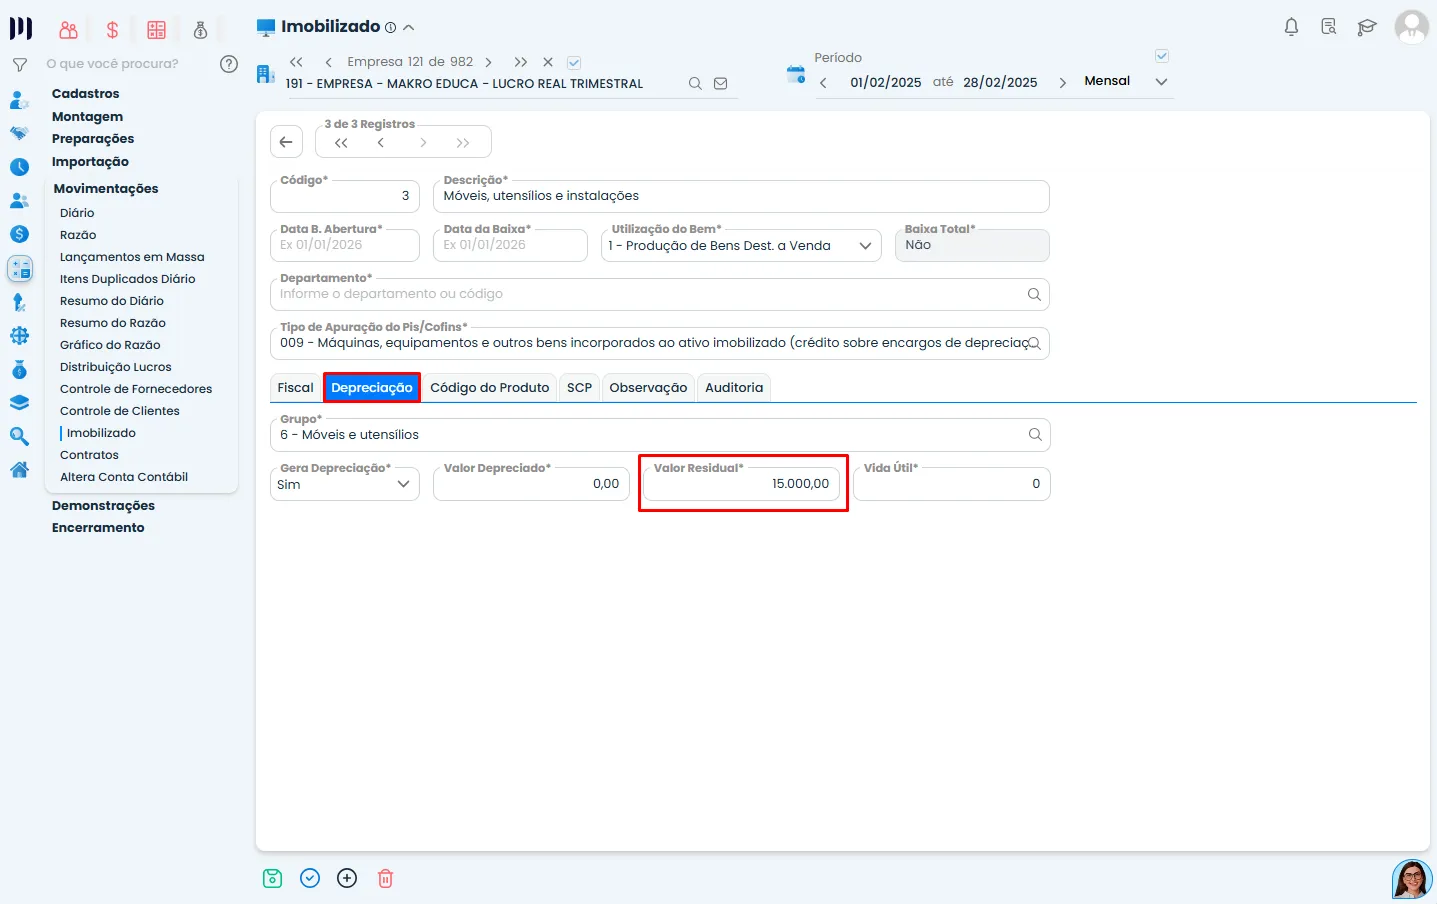Screen dimensions: 1437x904
Task: Open Controle de Fornecedores menu item
Action: pos(136,389)
